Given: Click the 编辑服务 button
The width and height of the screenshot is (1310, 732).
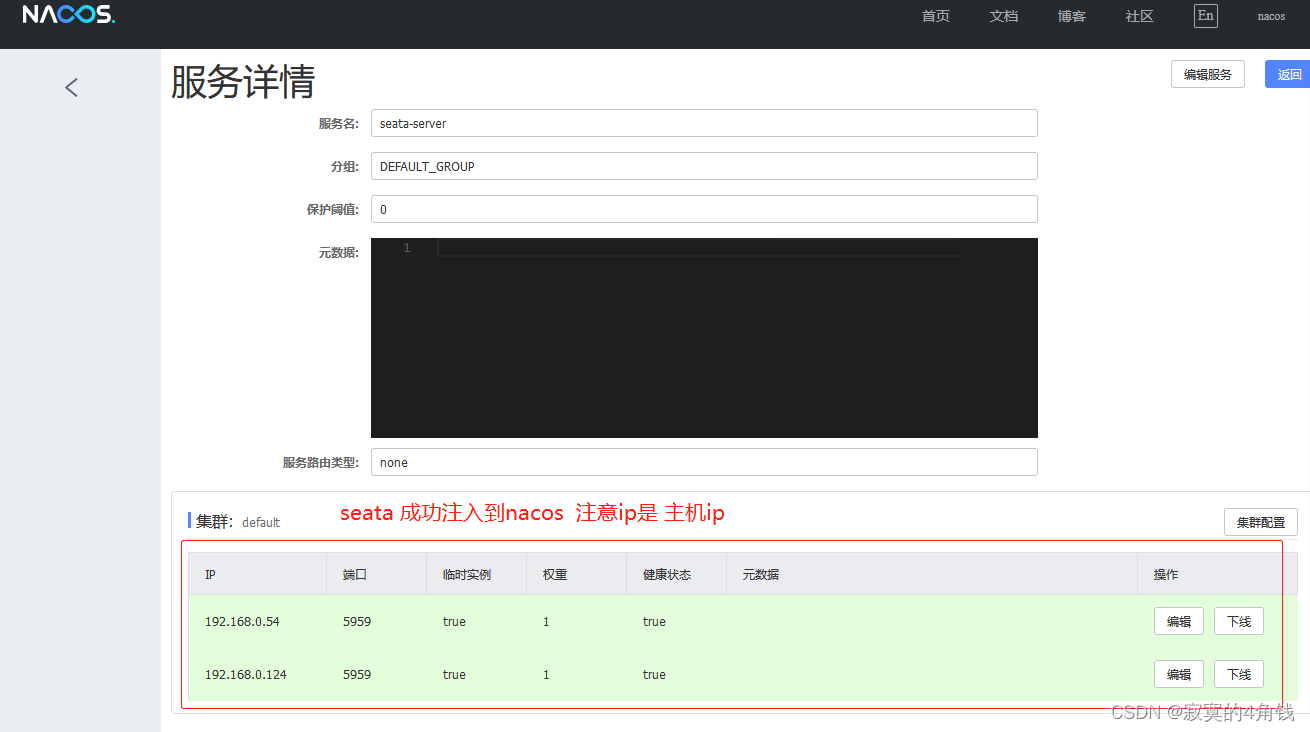Looking at the screenshot, I should tap(1208, 74).
